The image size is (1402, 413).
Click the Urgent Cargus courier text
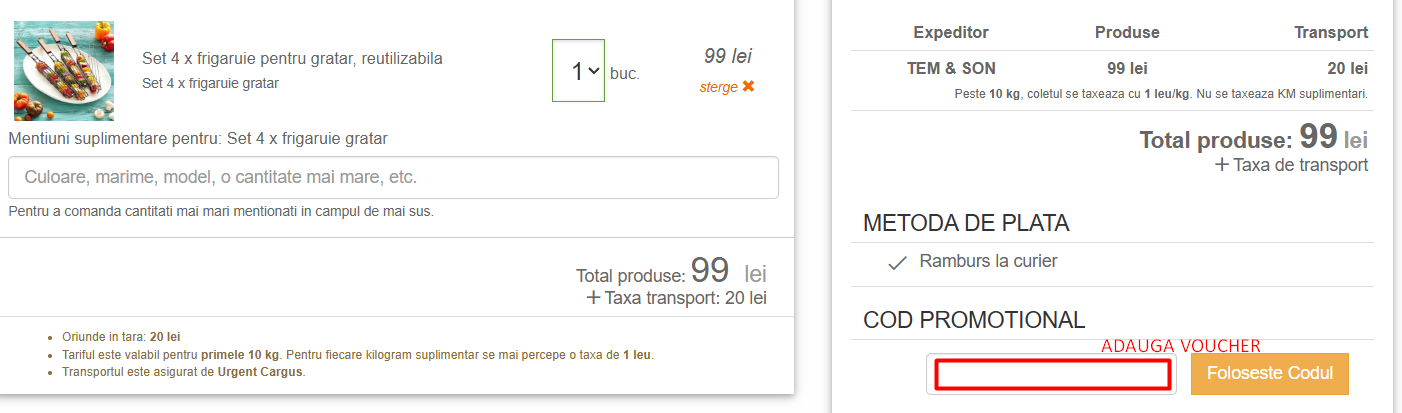click(260, 372)
